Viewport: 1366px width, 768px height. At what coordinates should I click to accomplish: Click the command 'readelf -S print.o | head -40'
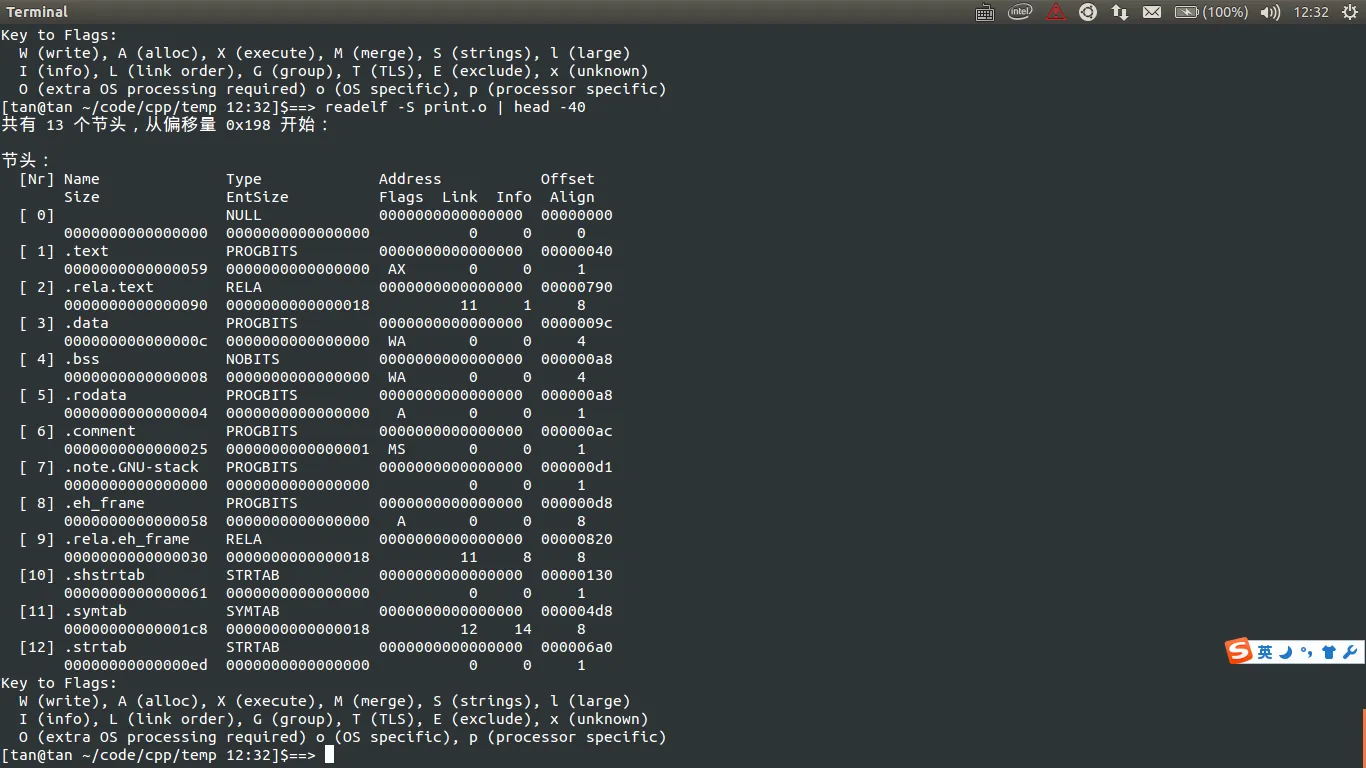[x=455, y=107]
